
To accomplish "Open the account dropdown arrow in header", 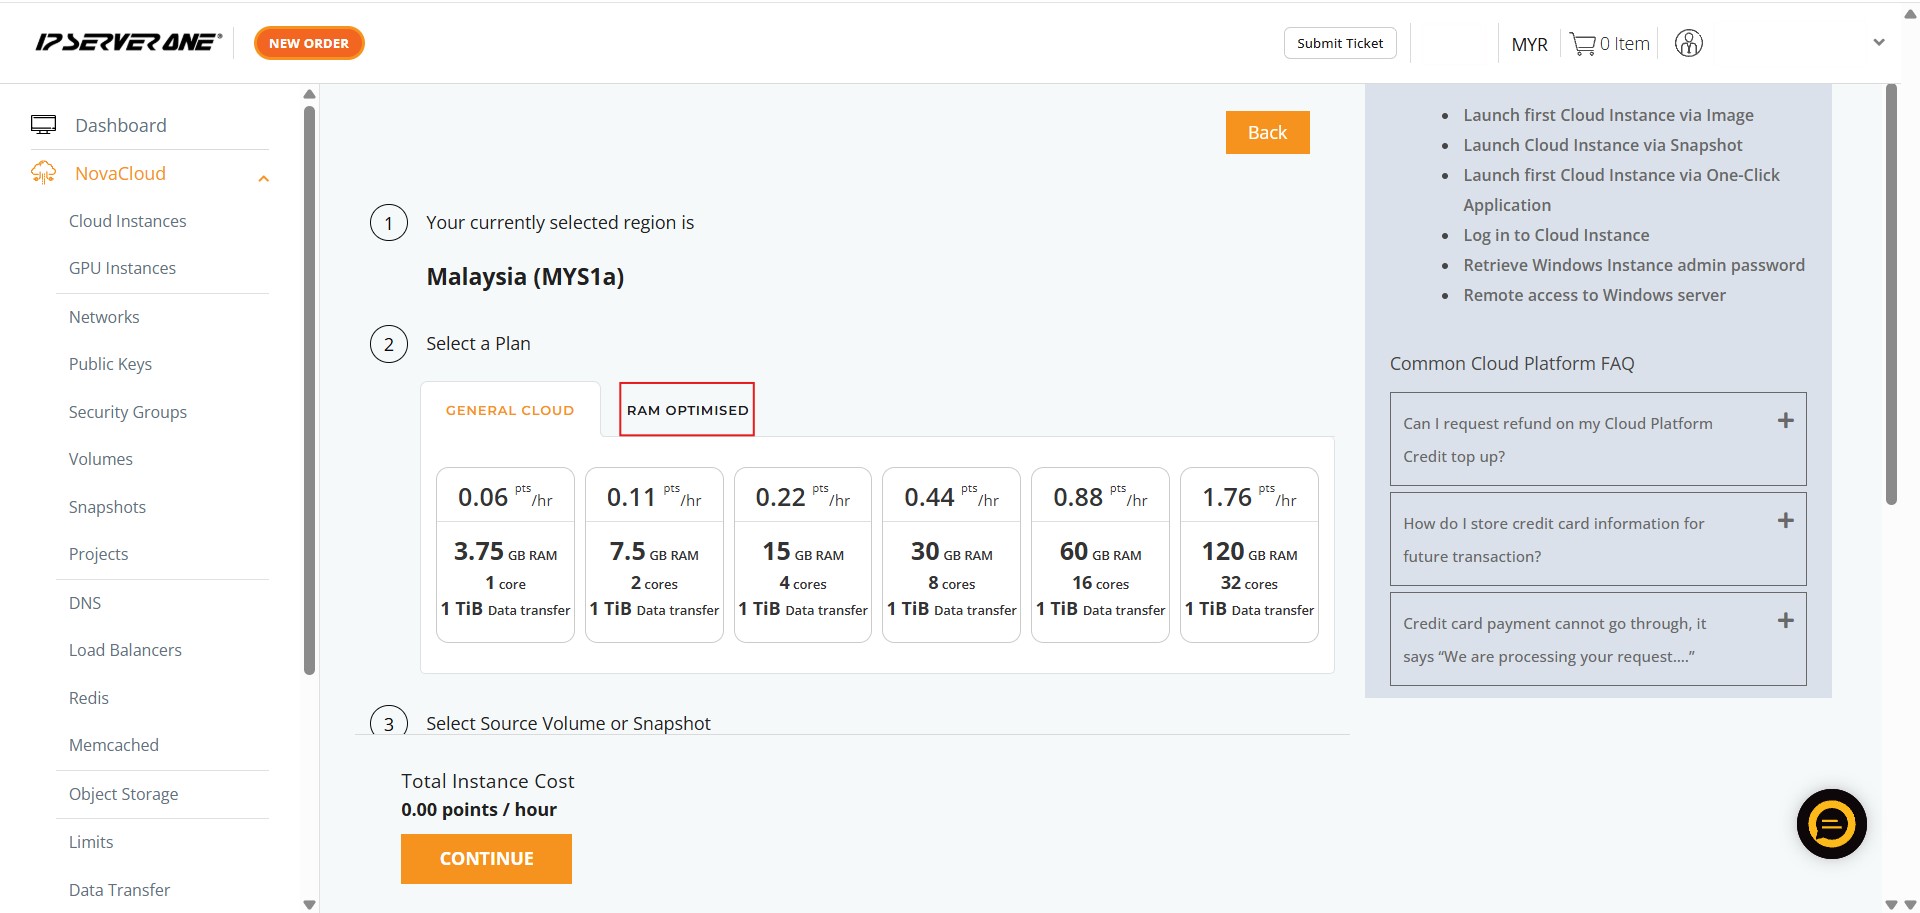I will (1878, 43).
